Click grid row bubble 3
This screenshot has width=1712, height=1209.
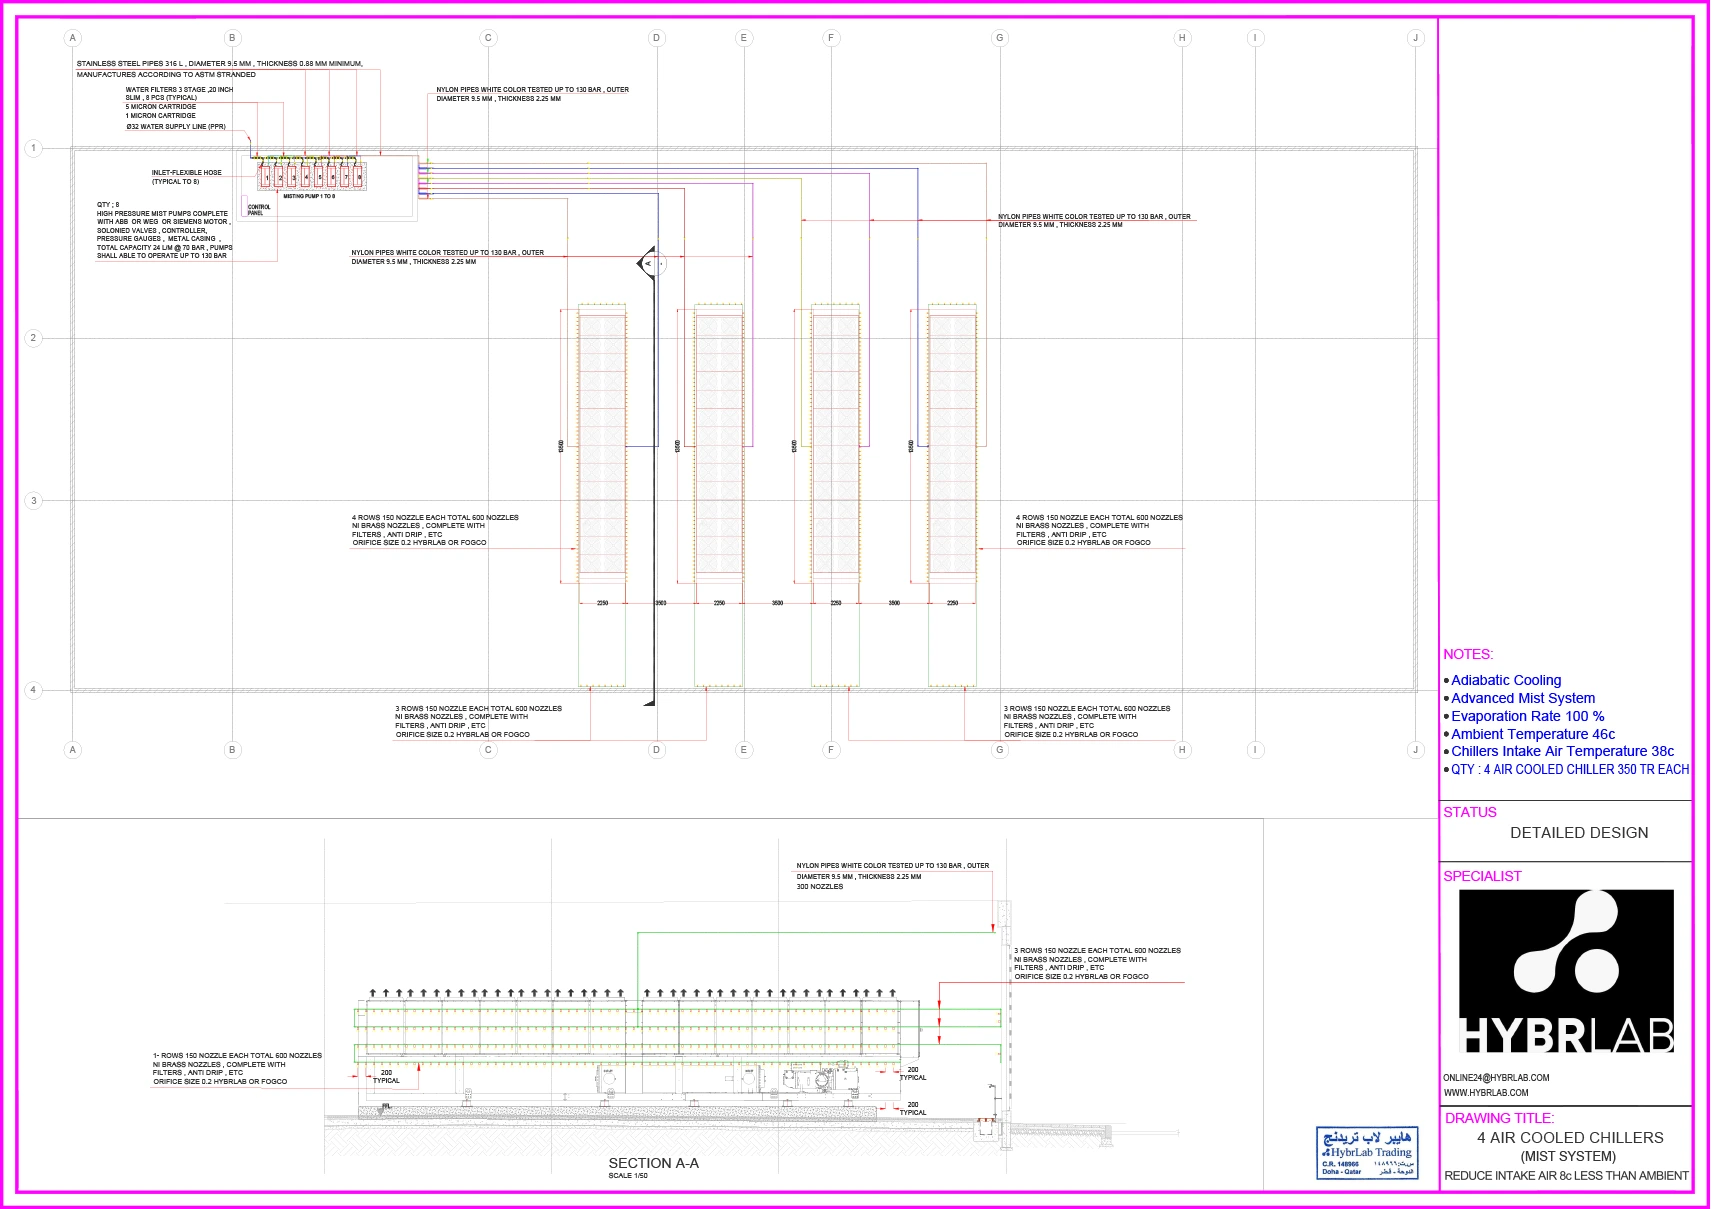tap(33, 501)
